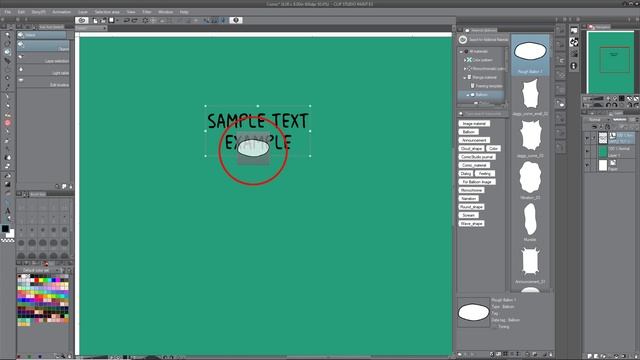Click the Dialog tag
Image resolution: width=640 pixels, height=360 pixels.
coord(466,173)
